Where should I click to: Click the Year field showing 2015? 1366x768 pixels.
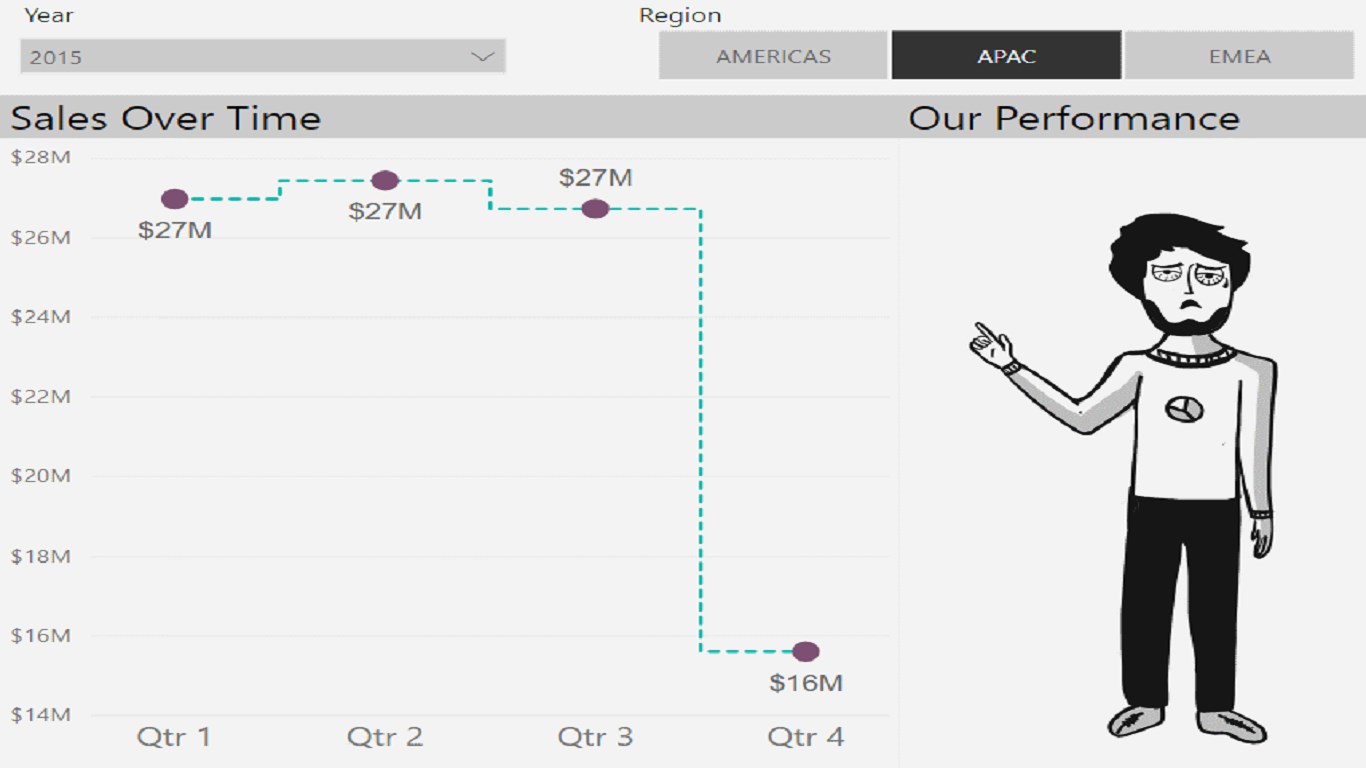240,57
